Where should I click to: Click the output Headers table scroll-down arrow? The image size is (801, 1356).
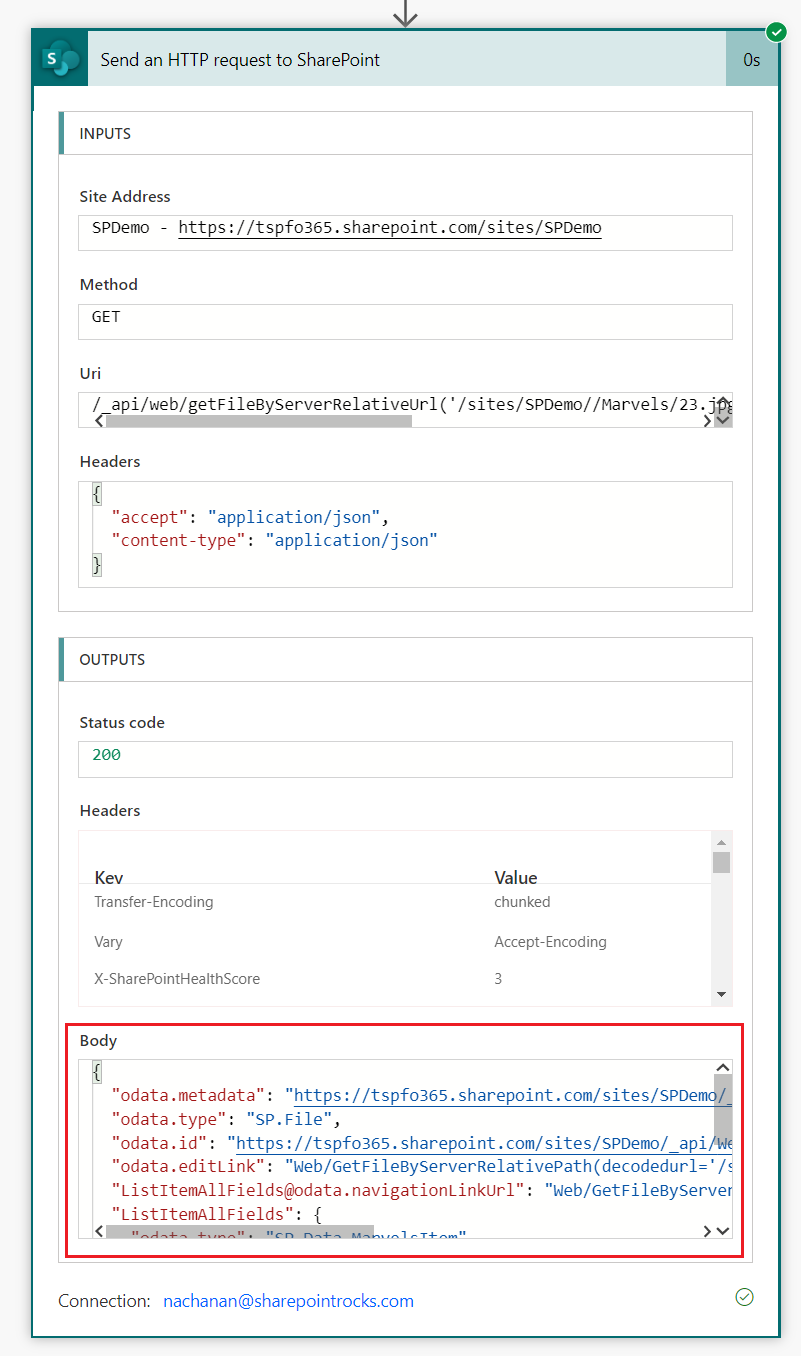(721, 994)
